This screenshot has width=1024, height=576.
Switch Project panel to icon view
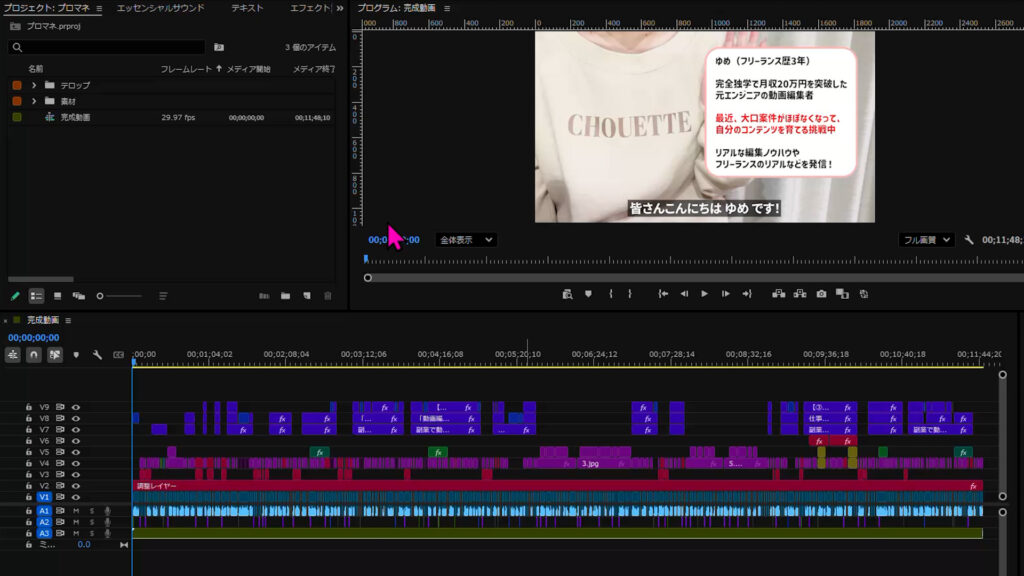tap(57, 296)
